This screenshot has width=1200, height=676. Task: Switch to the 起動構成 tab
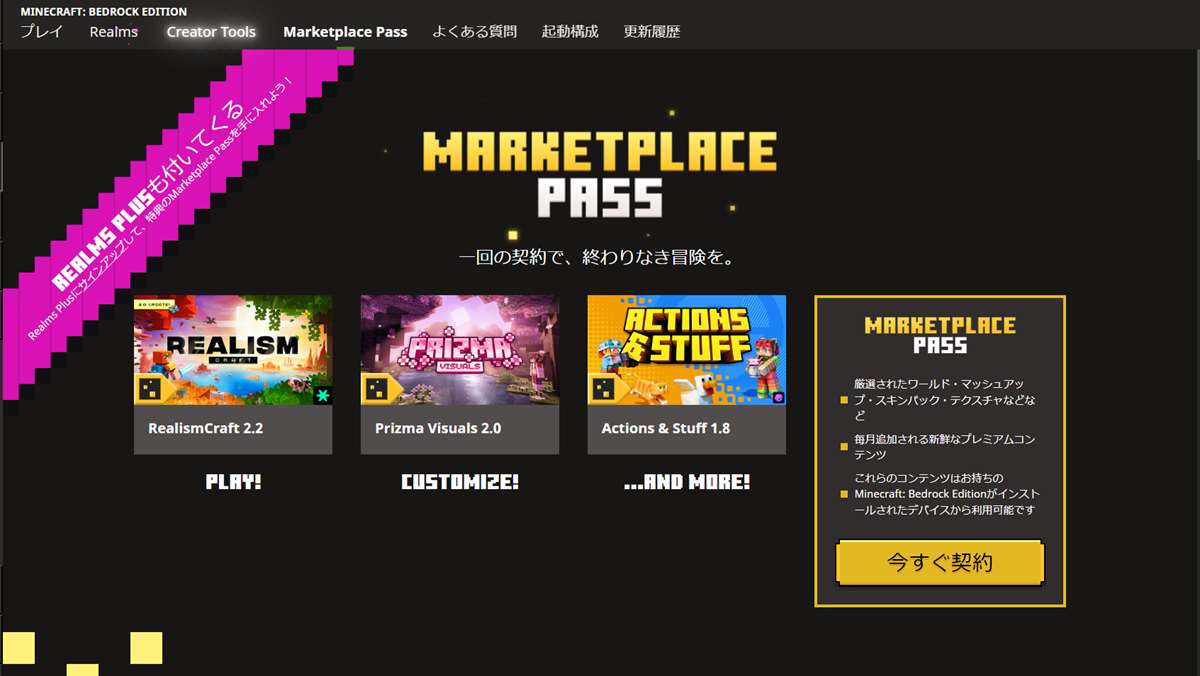pos(570,32)
